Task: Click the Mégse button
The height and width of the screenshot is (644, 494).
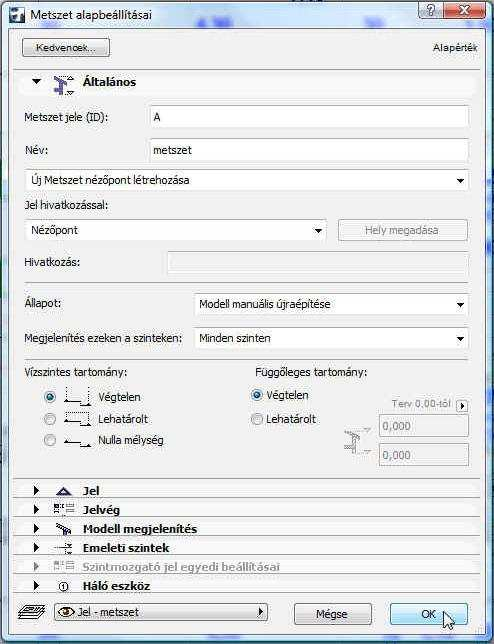Action: (x=333, y=614)
